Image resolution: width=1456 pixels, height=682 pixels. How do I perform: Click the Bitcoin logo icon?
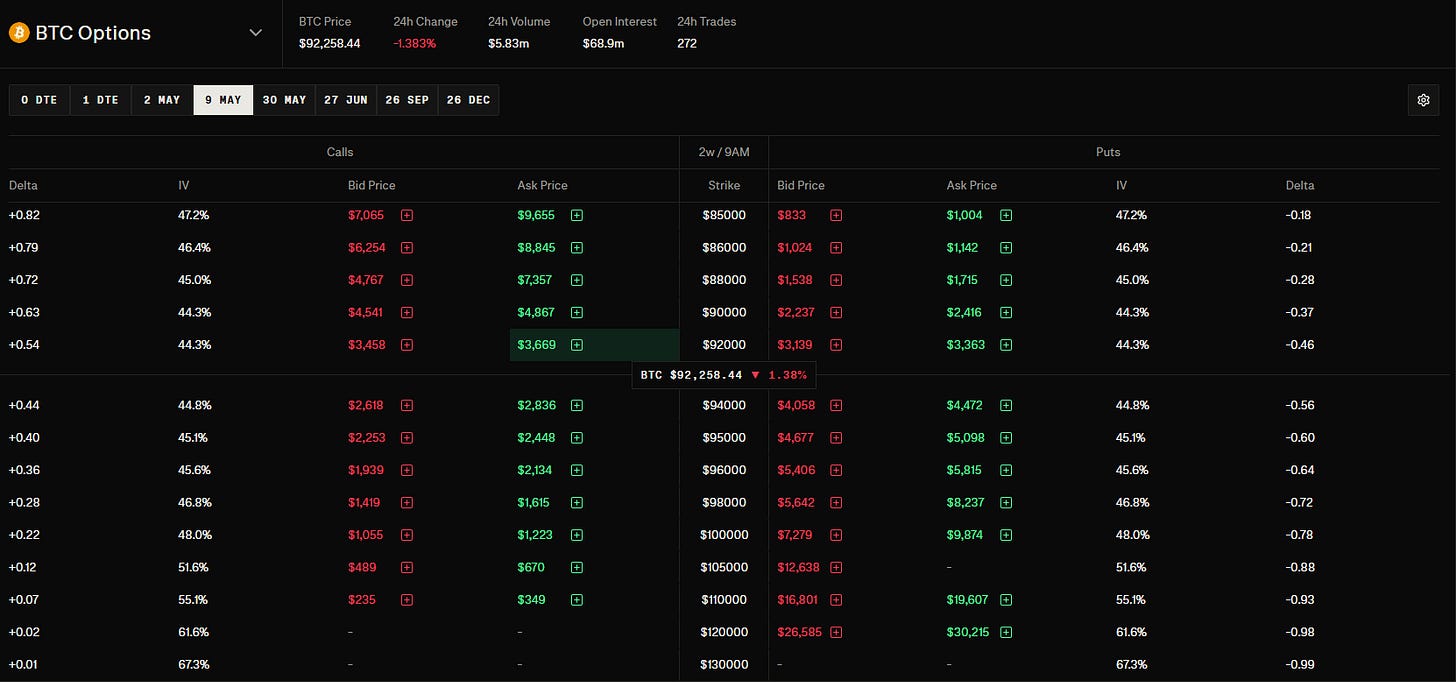click(x=18, y=33)
